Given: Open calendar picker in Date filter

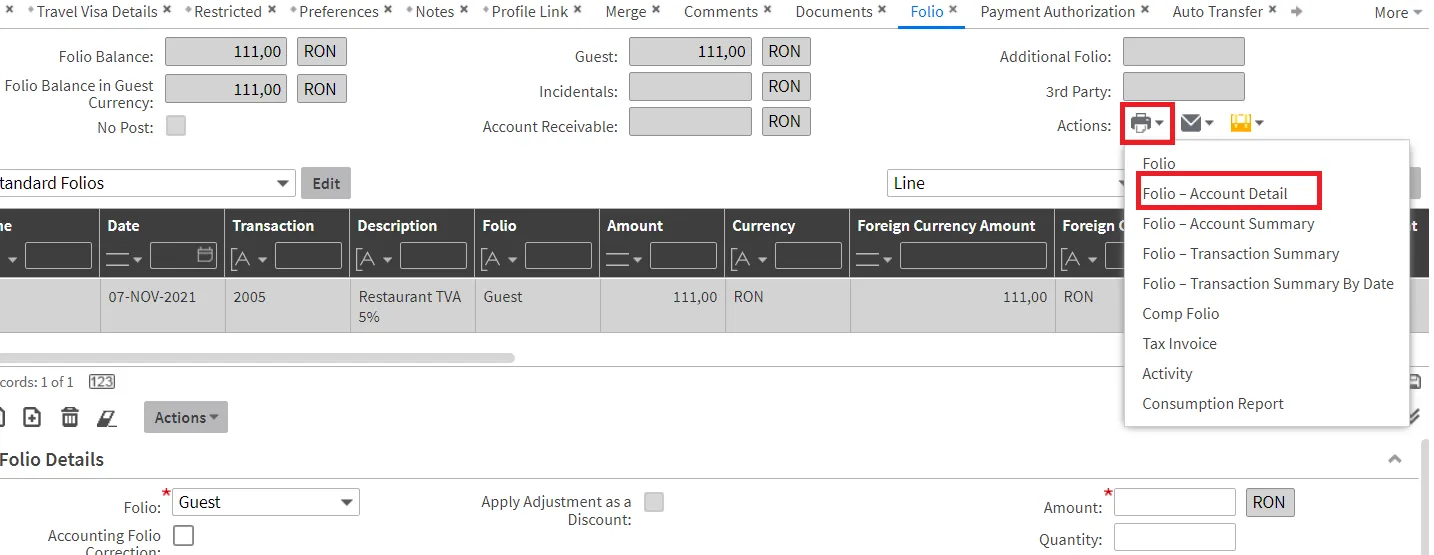Looking at the screenshot, I should [x=205, y=255].
